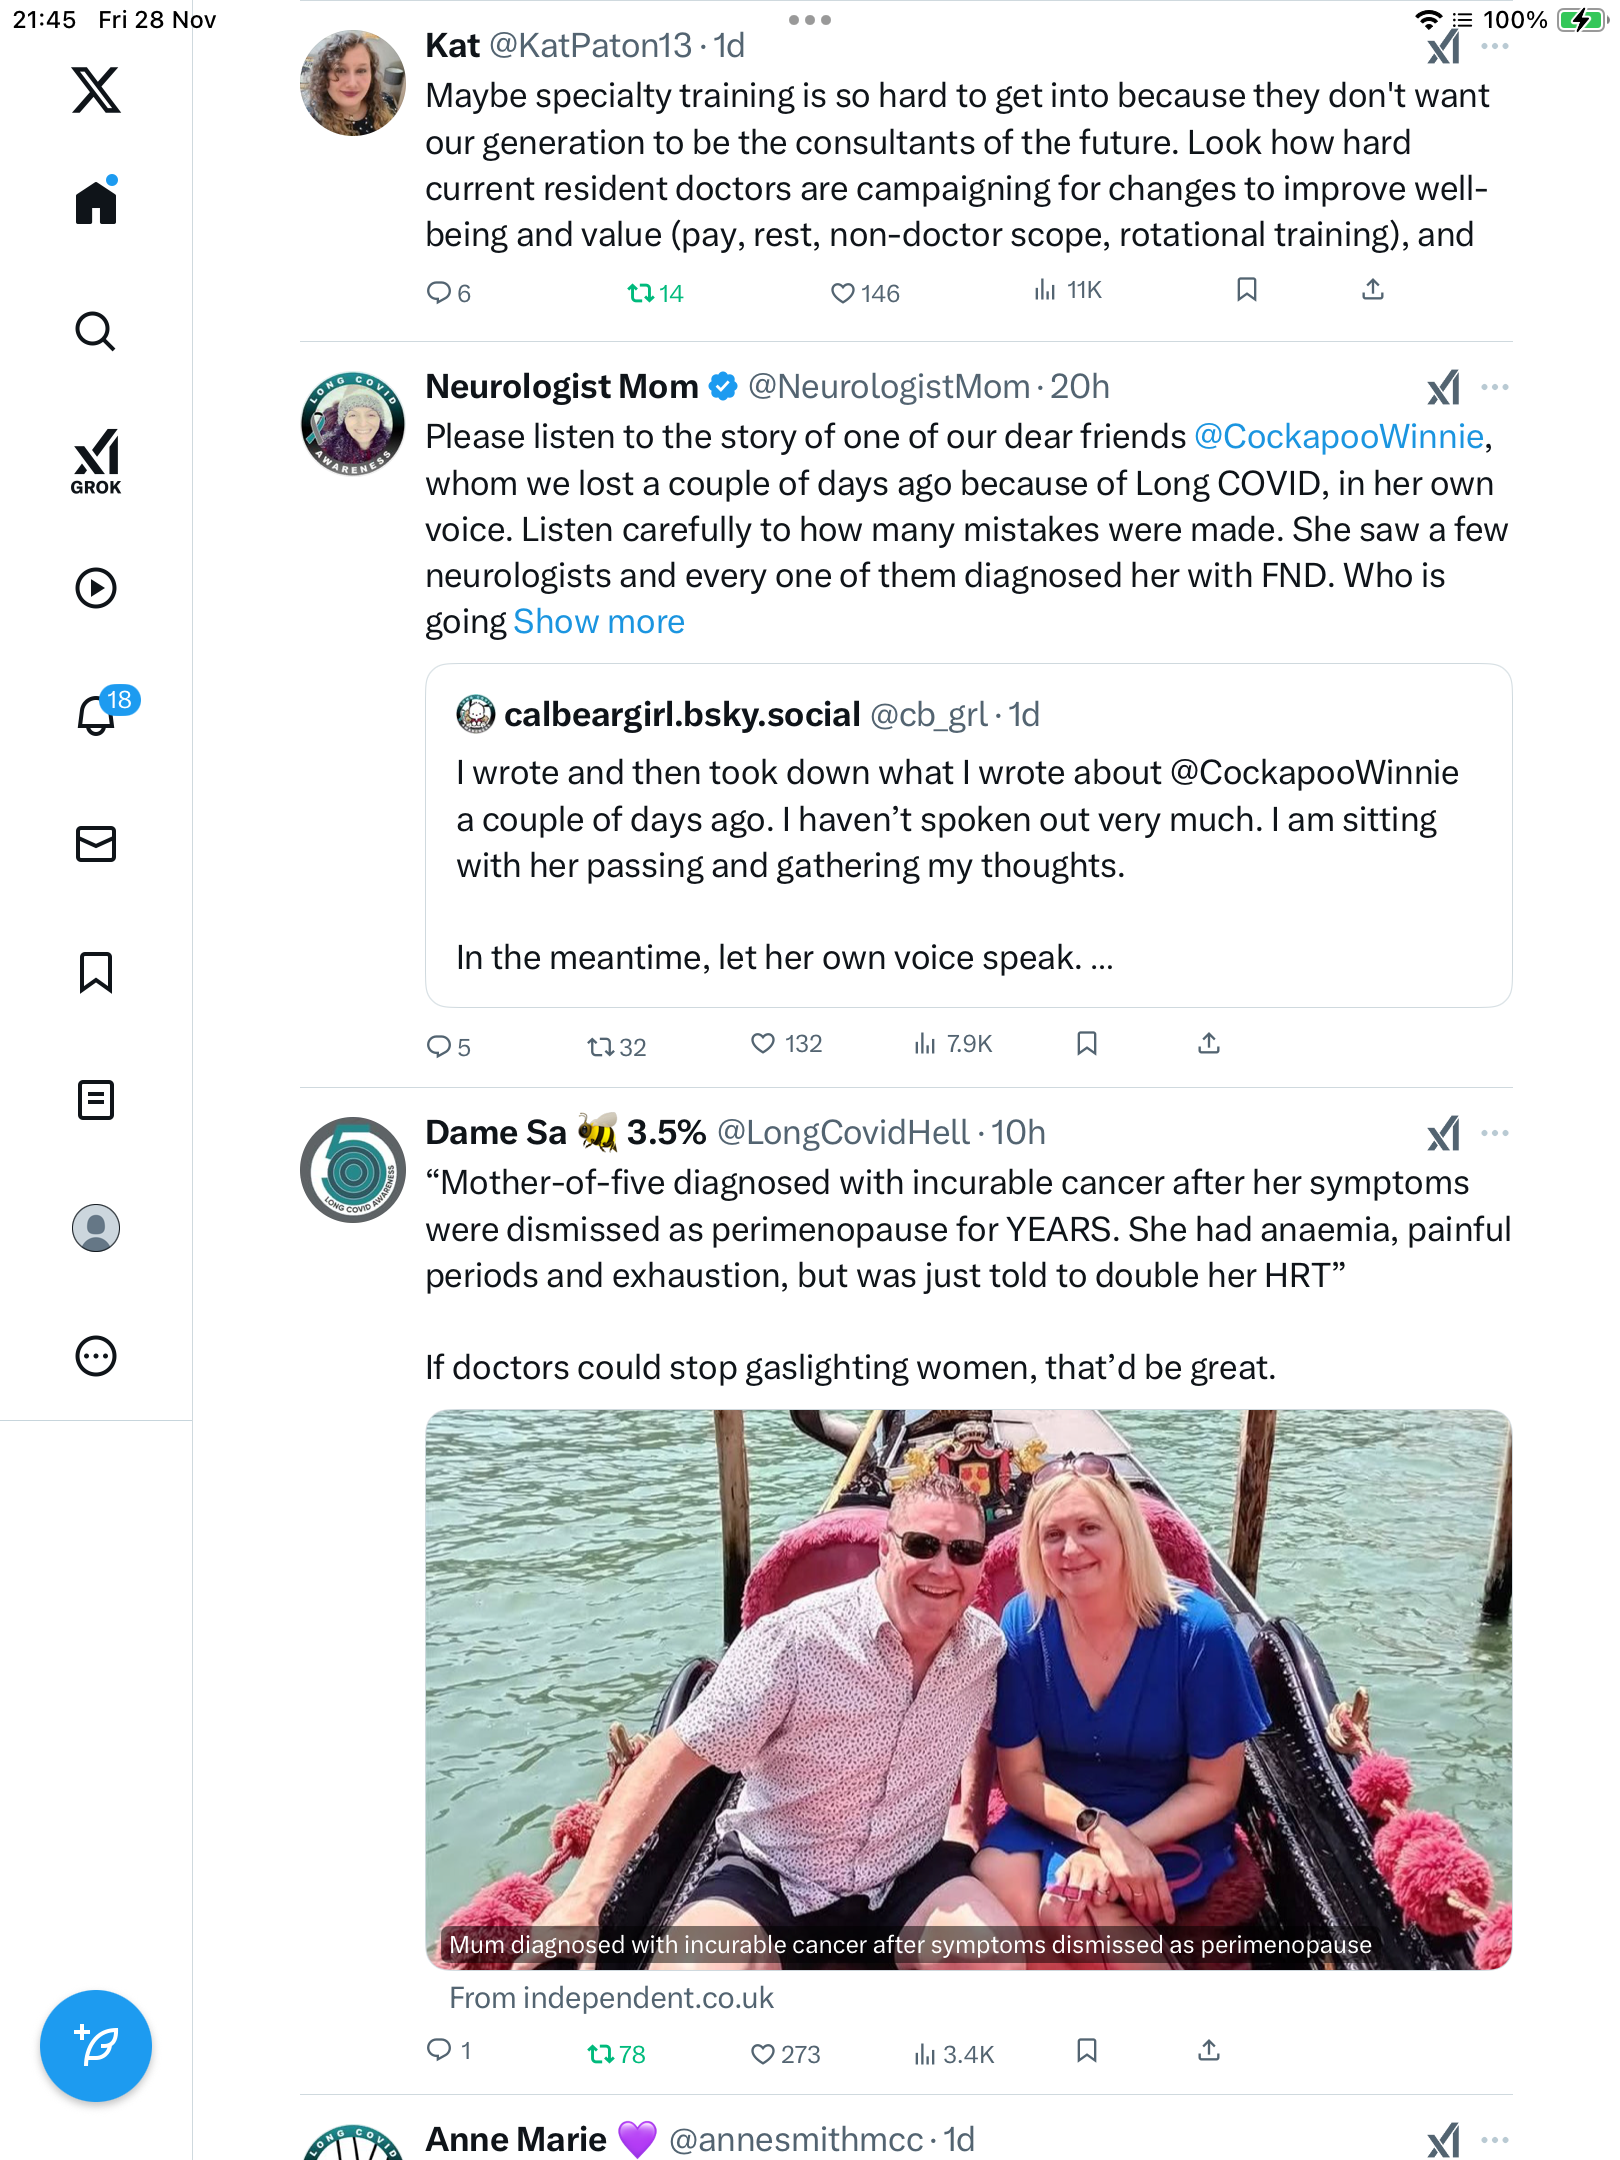Open Grok from the sidebar

pos(96,461)
